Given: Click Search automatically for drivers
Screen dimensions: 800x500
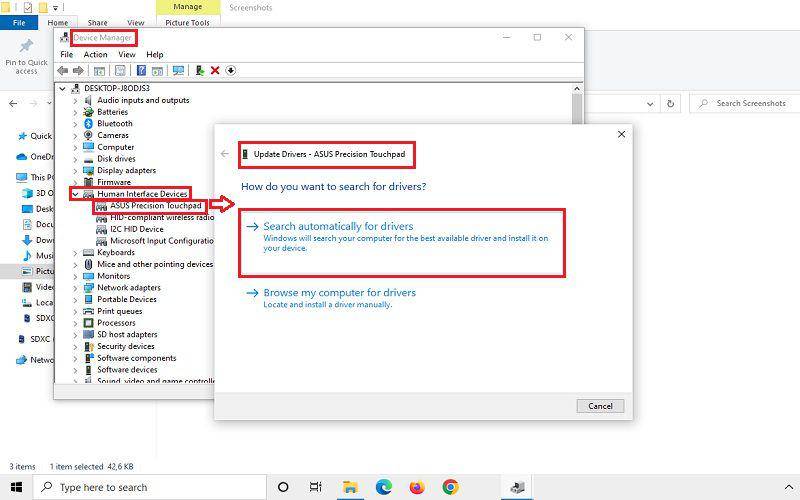Looking at the screenshot, I should point(402,243).
